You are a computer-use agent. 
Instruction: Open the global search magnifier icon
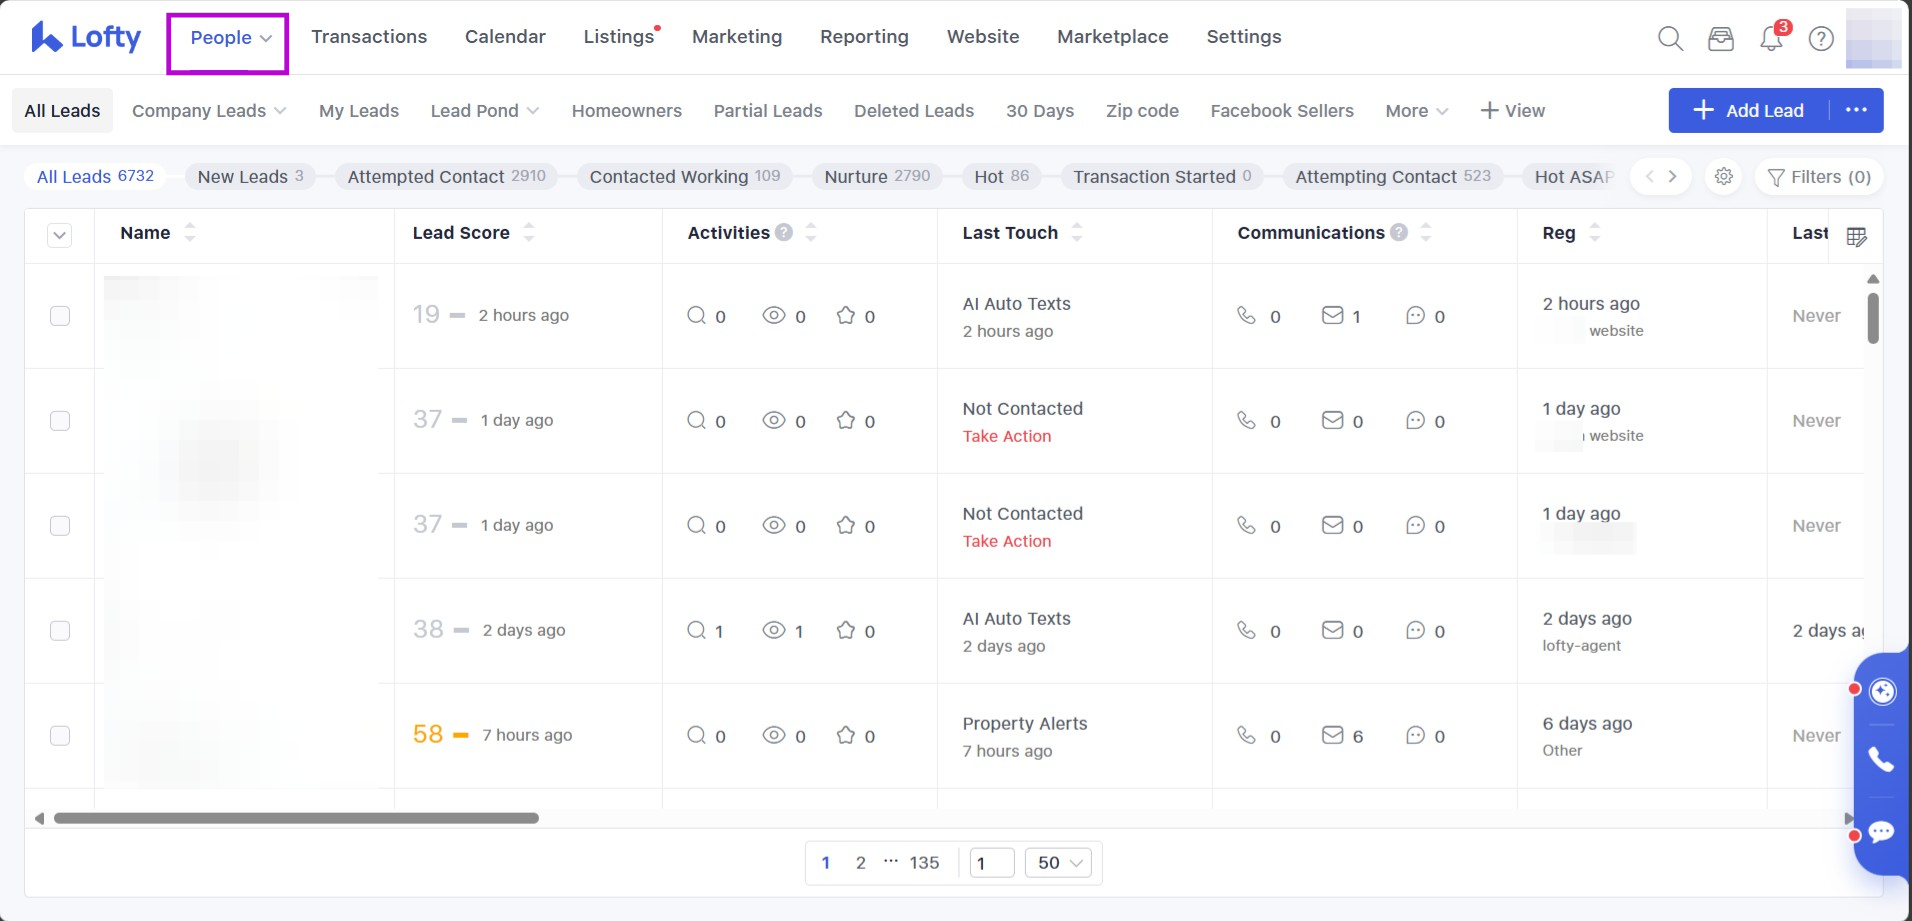point(1670,39)
